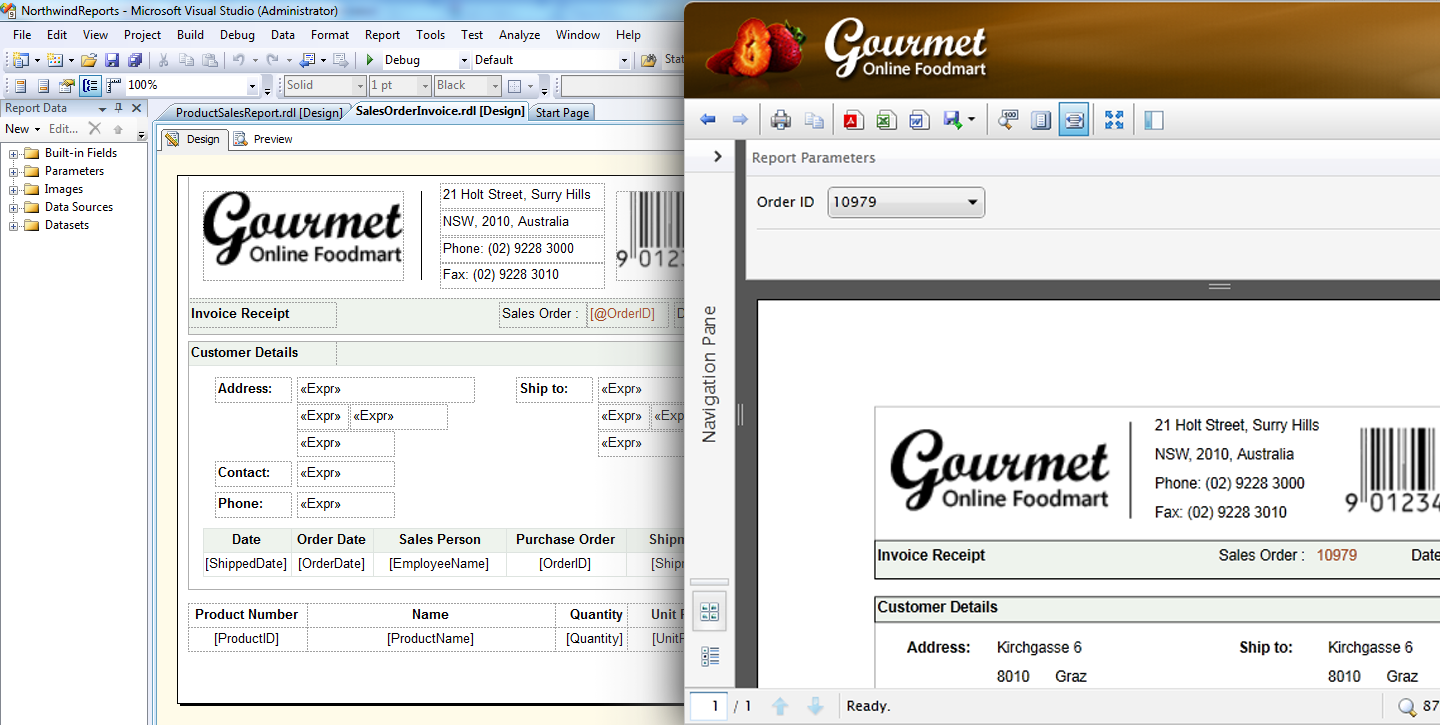Expand the Built-in Fields tree node
Screen dimensions: 1440x725
click(x=14, y=153)
